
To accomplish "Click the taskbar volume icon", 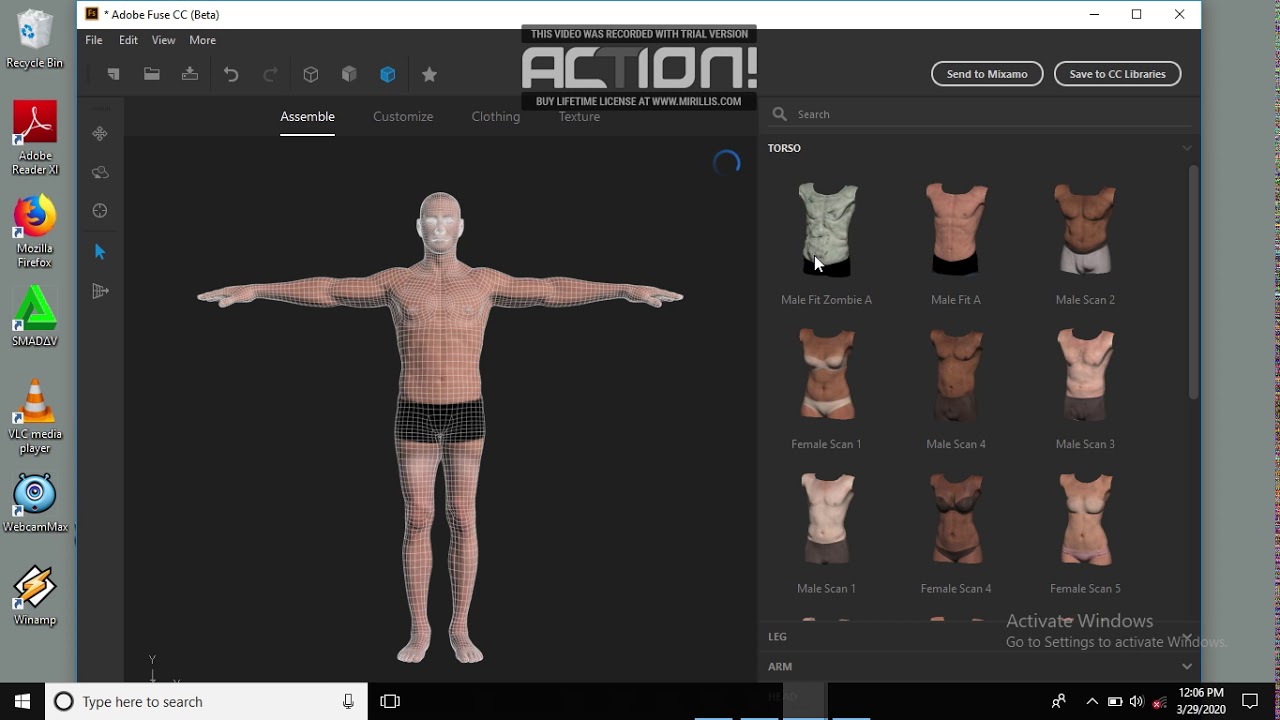I will (x=1136, y=701).
